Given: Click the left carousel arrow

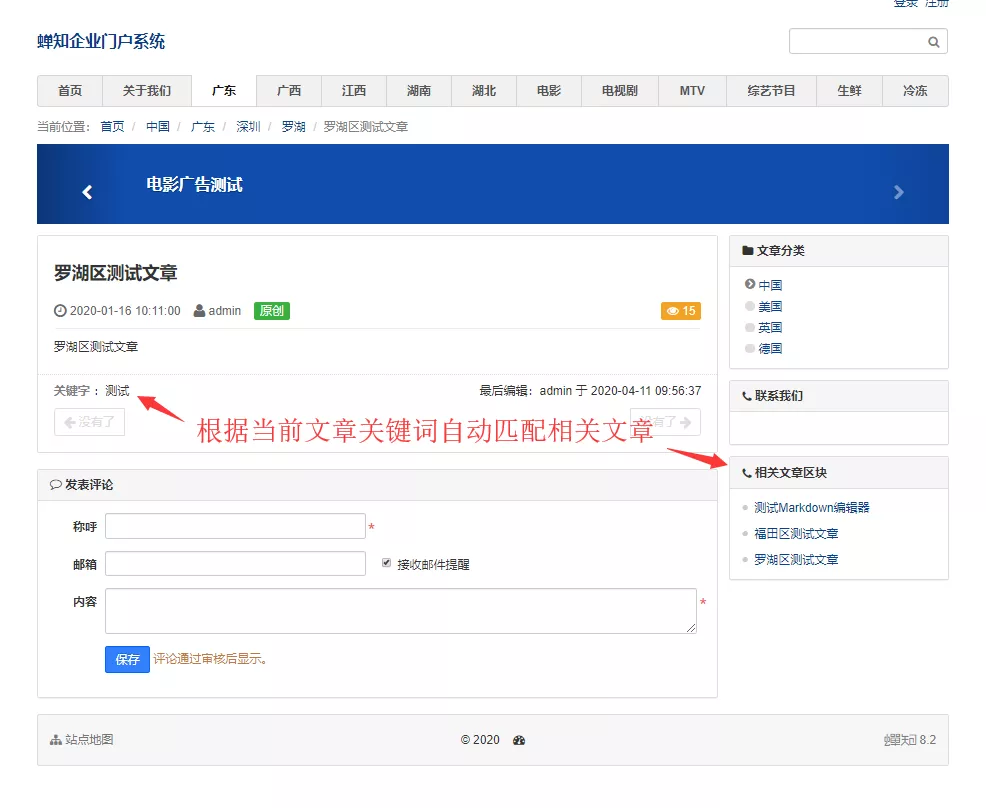Looking at the screenshot, I should pos(87,192).
